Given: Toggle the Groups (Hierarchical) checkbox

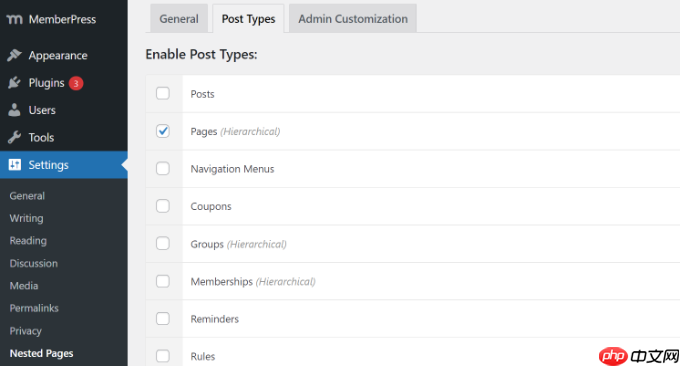Looking at the screenshot, I should 163,243.
